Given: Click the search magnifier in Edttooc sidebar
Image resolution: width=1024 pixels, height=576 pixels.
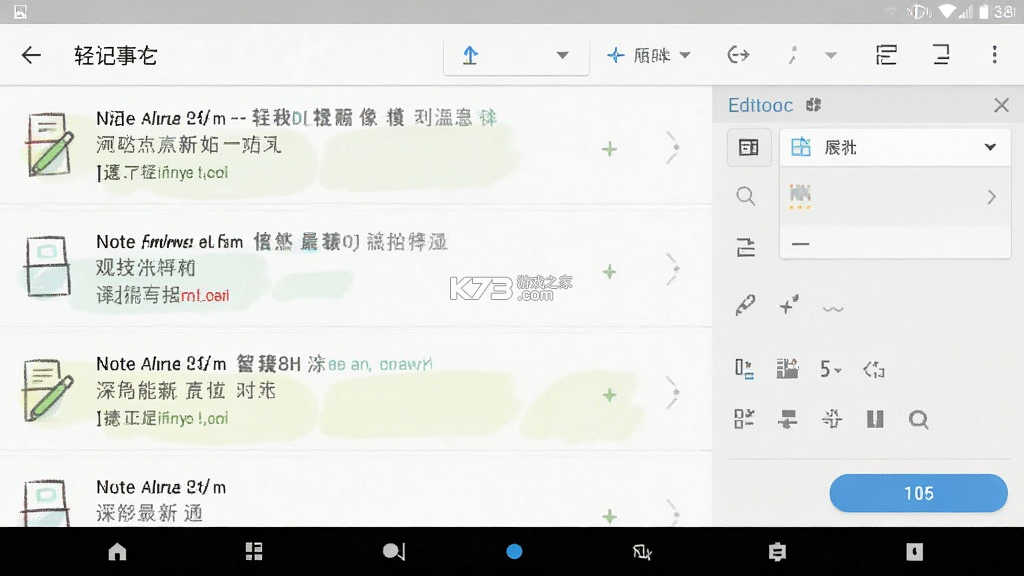Looking at the screenshot, I should coord(745,196).
